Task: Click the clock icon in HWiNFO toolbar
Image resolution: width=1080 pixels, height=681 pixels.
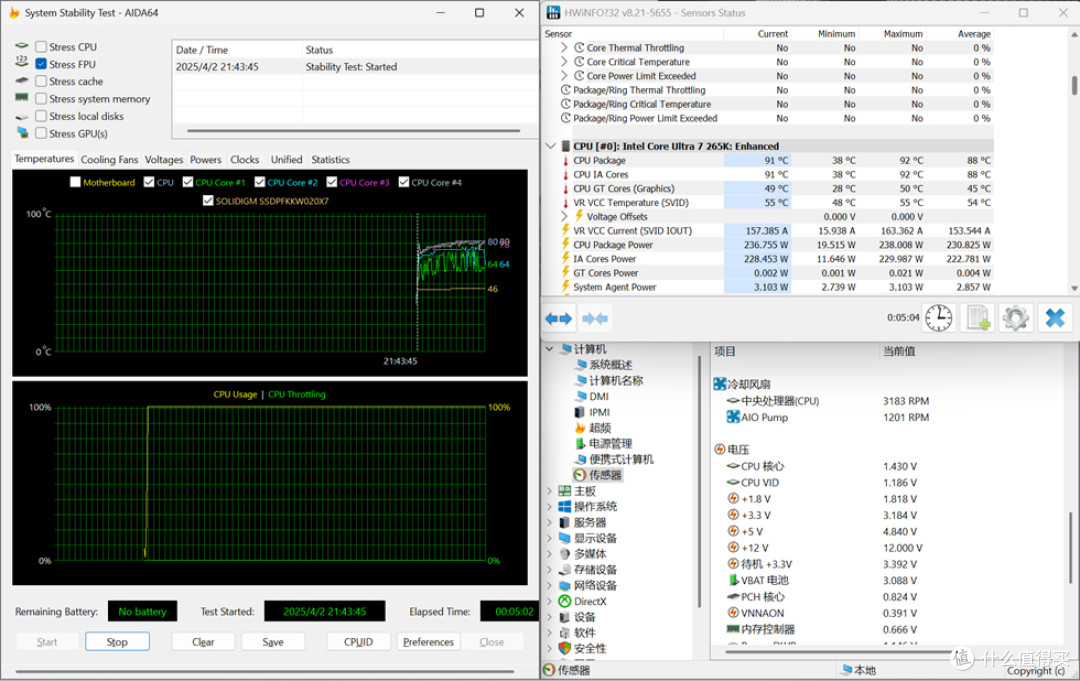Action: (938, 318)
